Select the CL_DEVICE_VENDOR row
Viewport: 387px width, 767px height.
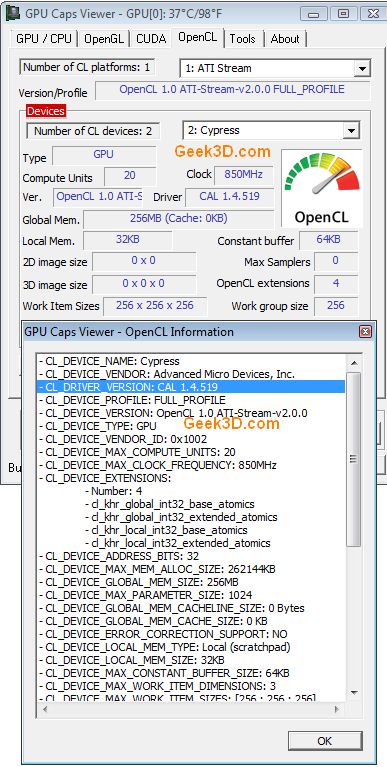191,374
